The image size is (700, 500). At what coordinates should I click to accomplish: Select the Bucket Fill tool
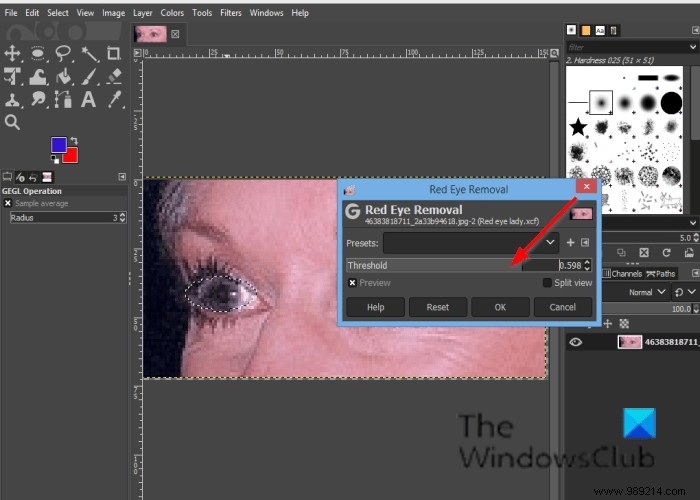(x=64, y=76)
